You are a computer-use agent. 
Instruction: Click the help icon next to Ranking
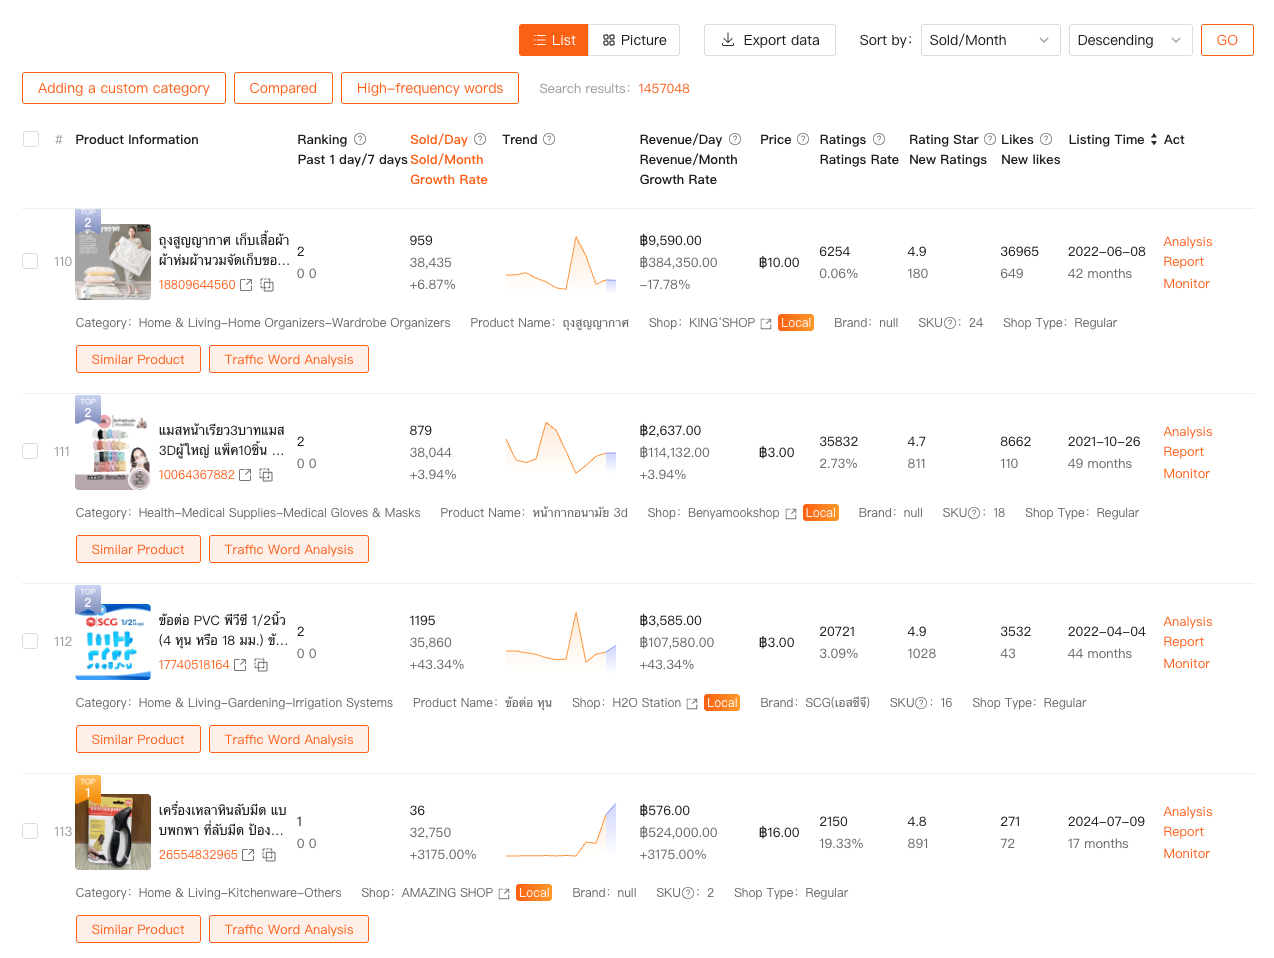coord(360,139)
